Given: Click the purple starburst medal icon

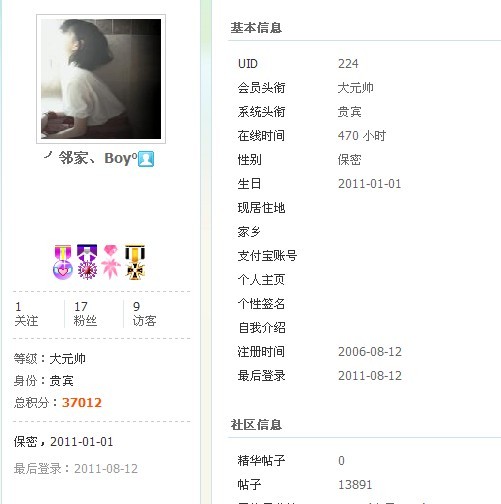Looking at the screenshot, I should [87, 262].
